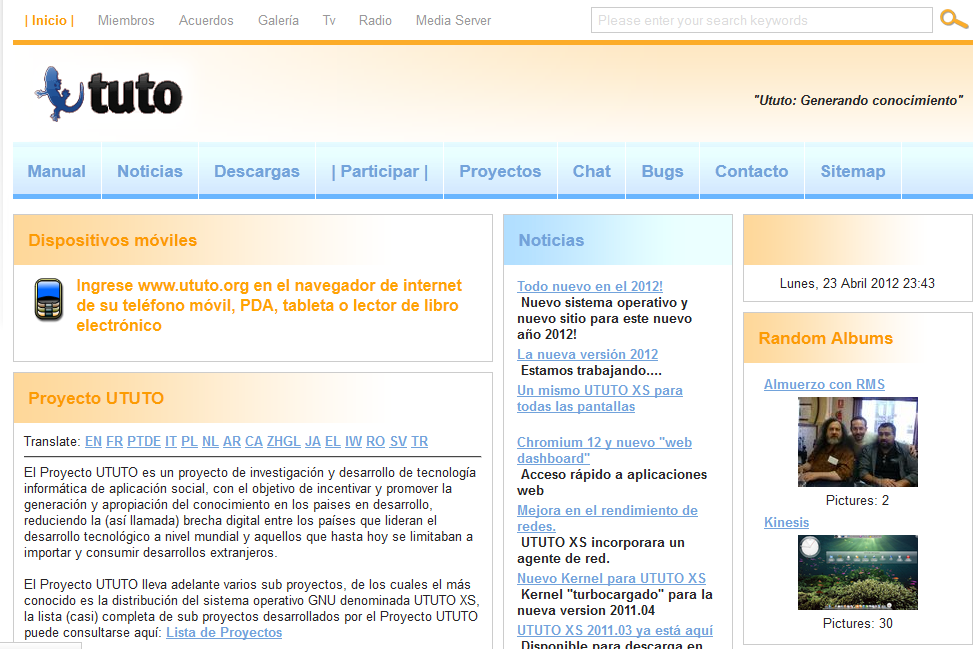Open the Nuevo Kernel para UTUTO XS article
This screenshot has height=649, width=976.
point(611,577)
